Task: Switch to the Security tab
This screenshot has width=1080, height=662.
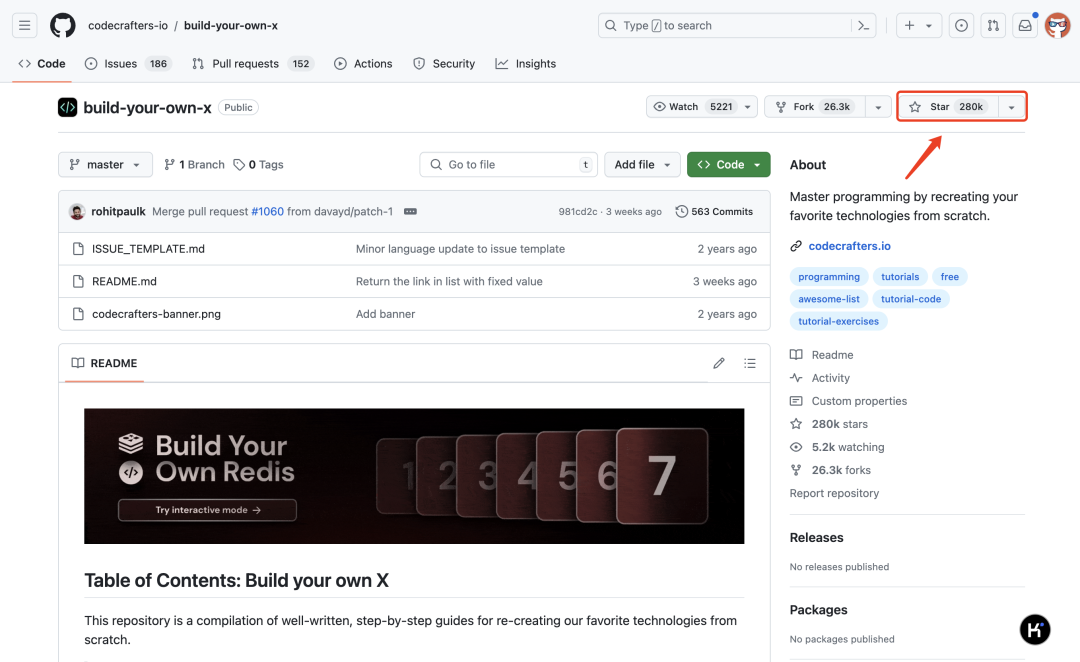Action: pyautogui.click(x=444, y=63)
